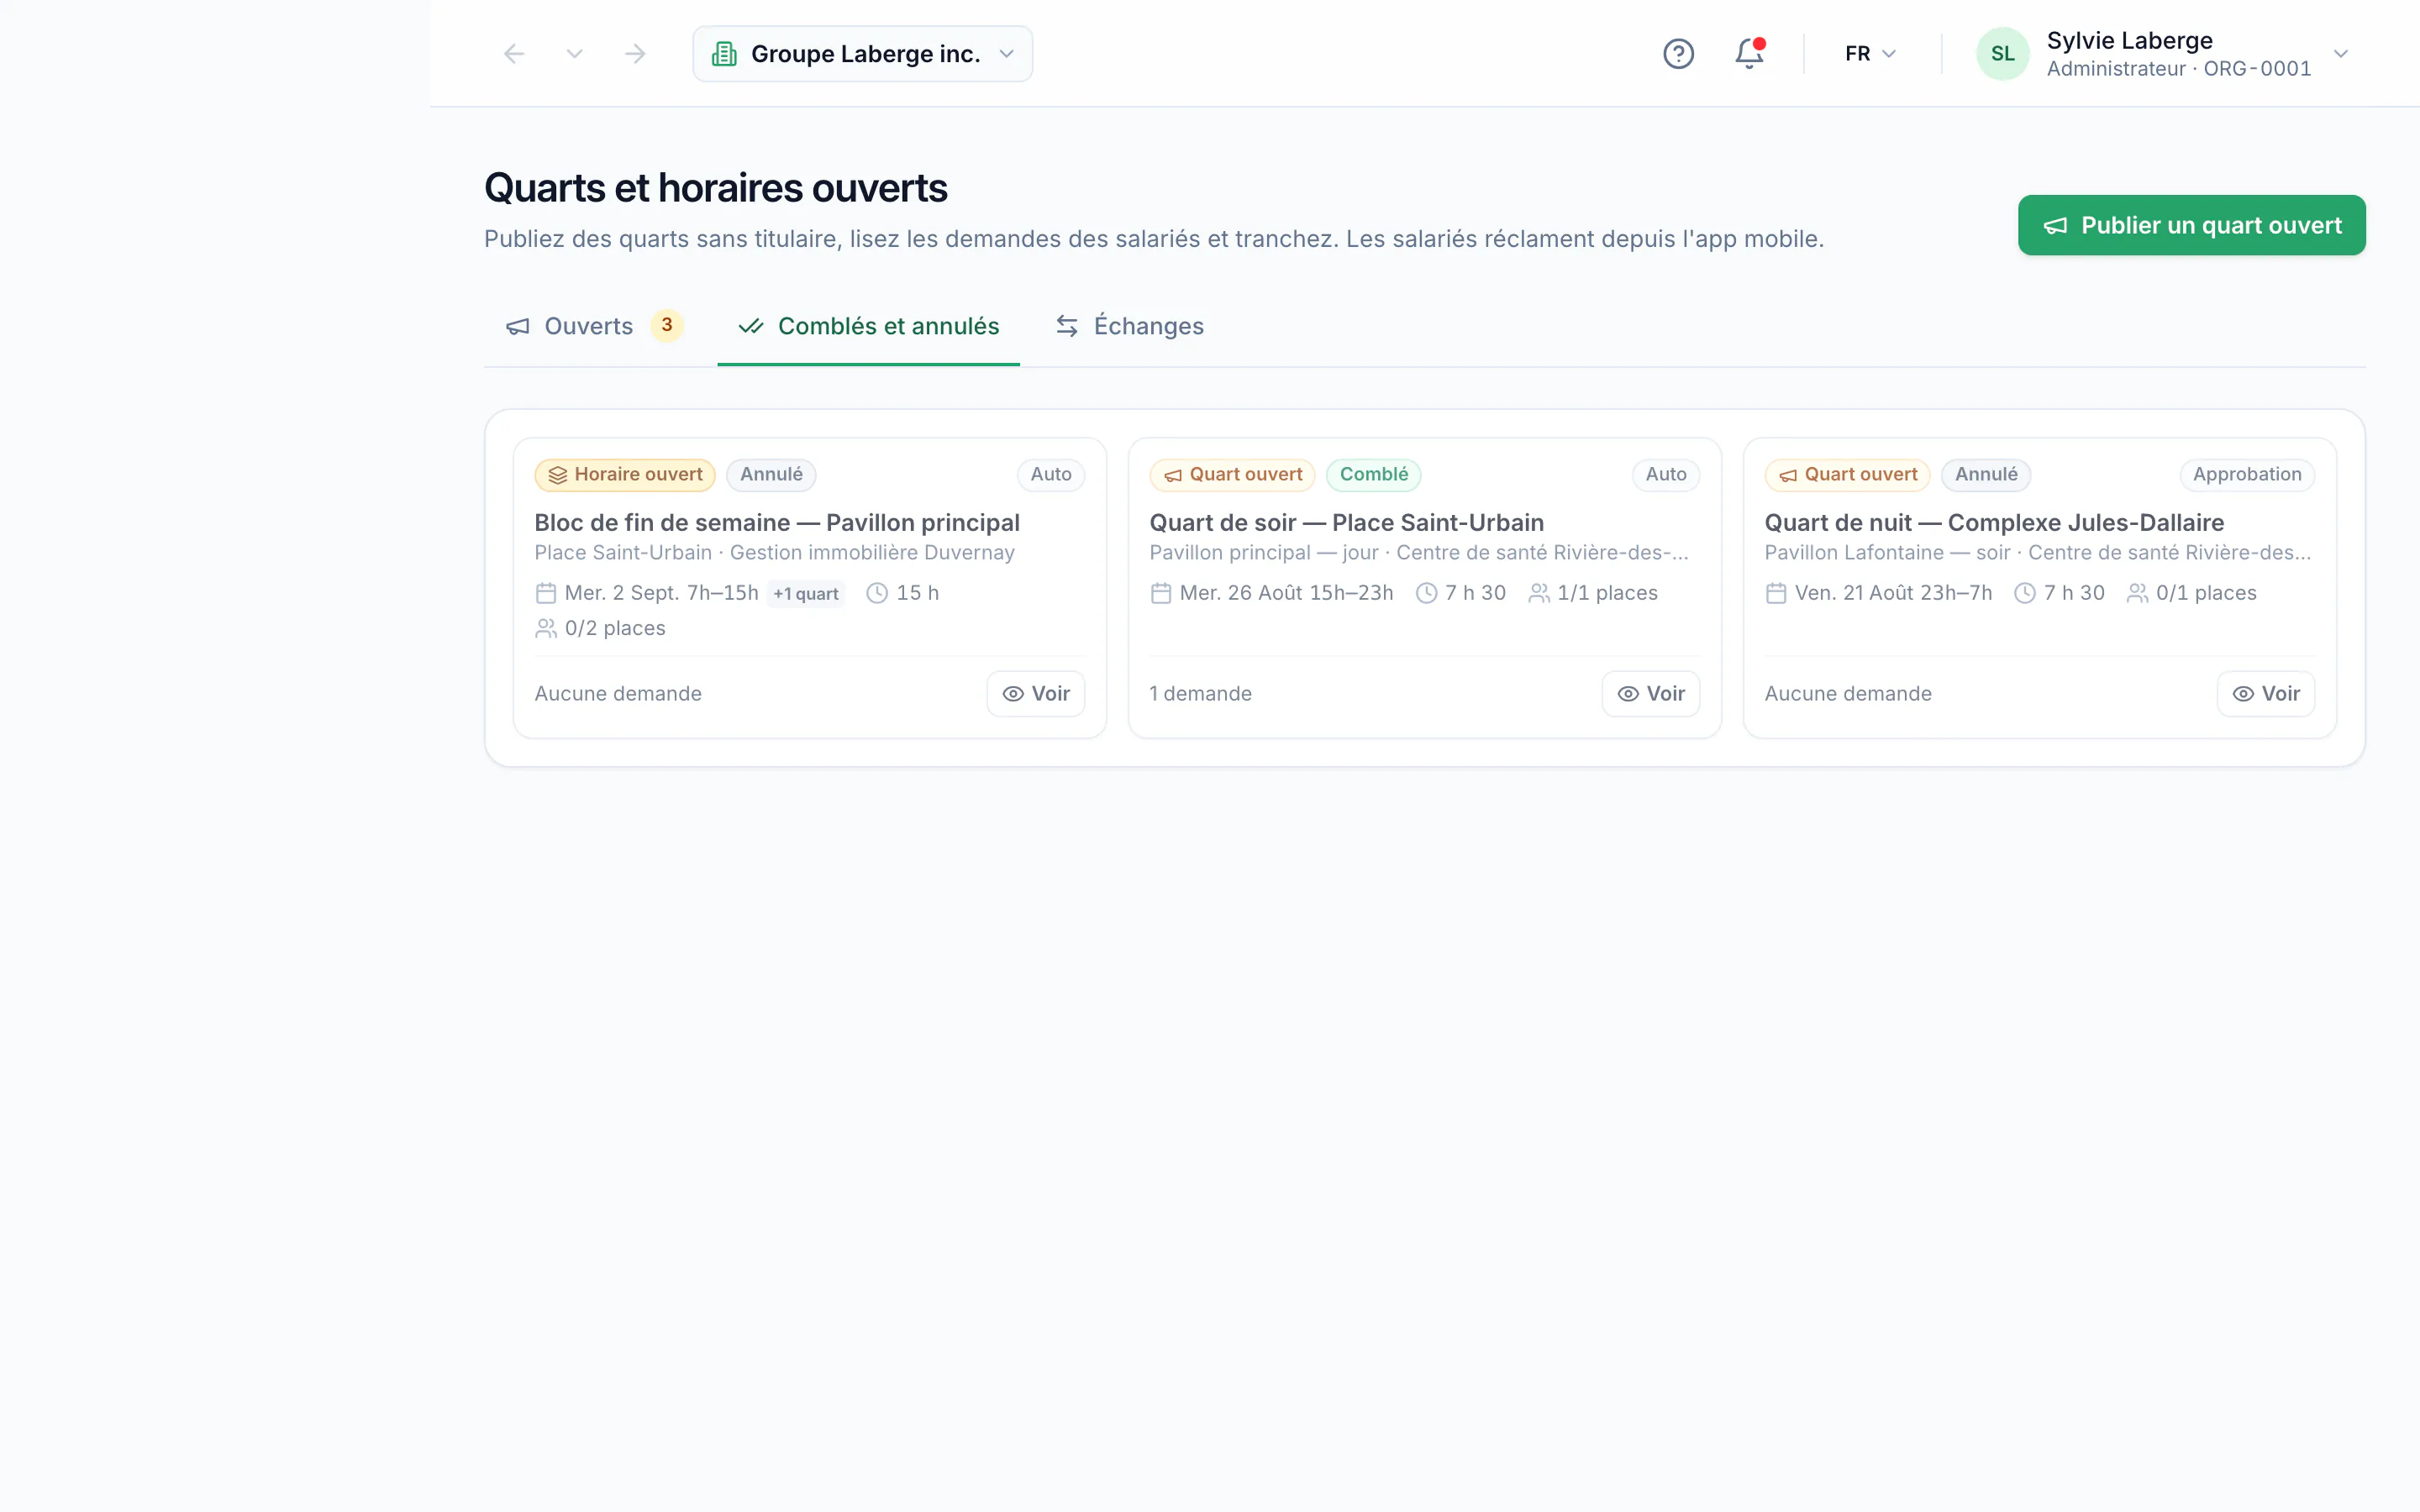Go forward with the right arrow icon

(635, 54)
